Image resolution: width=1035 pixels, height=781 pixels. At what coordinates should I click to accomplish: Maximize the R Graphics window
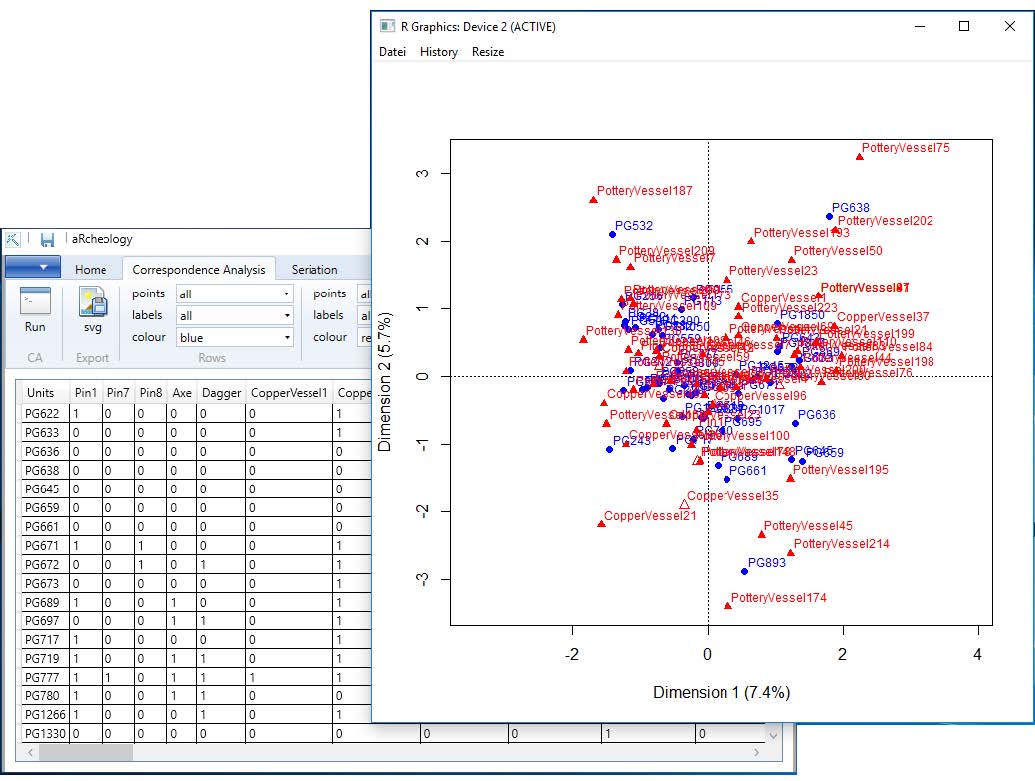tap(964, 26)
